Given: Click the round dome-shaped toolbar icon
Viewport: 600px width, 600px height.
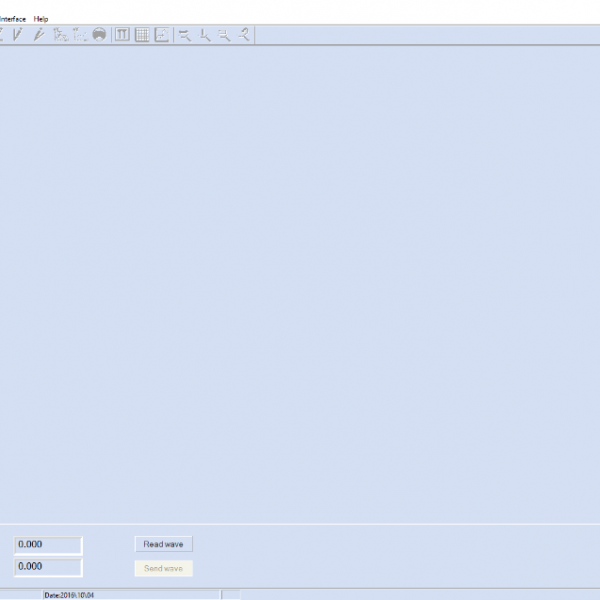Looking at the screenshot, I should 99,35.
